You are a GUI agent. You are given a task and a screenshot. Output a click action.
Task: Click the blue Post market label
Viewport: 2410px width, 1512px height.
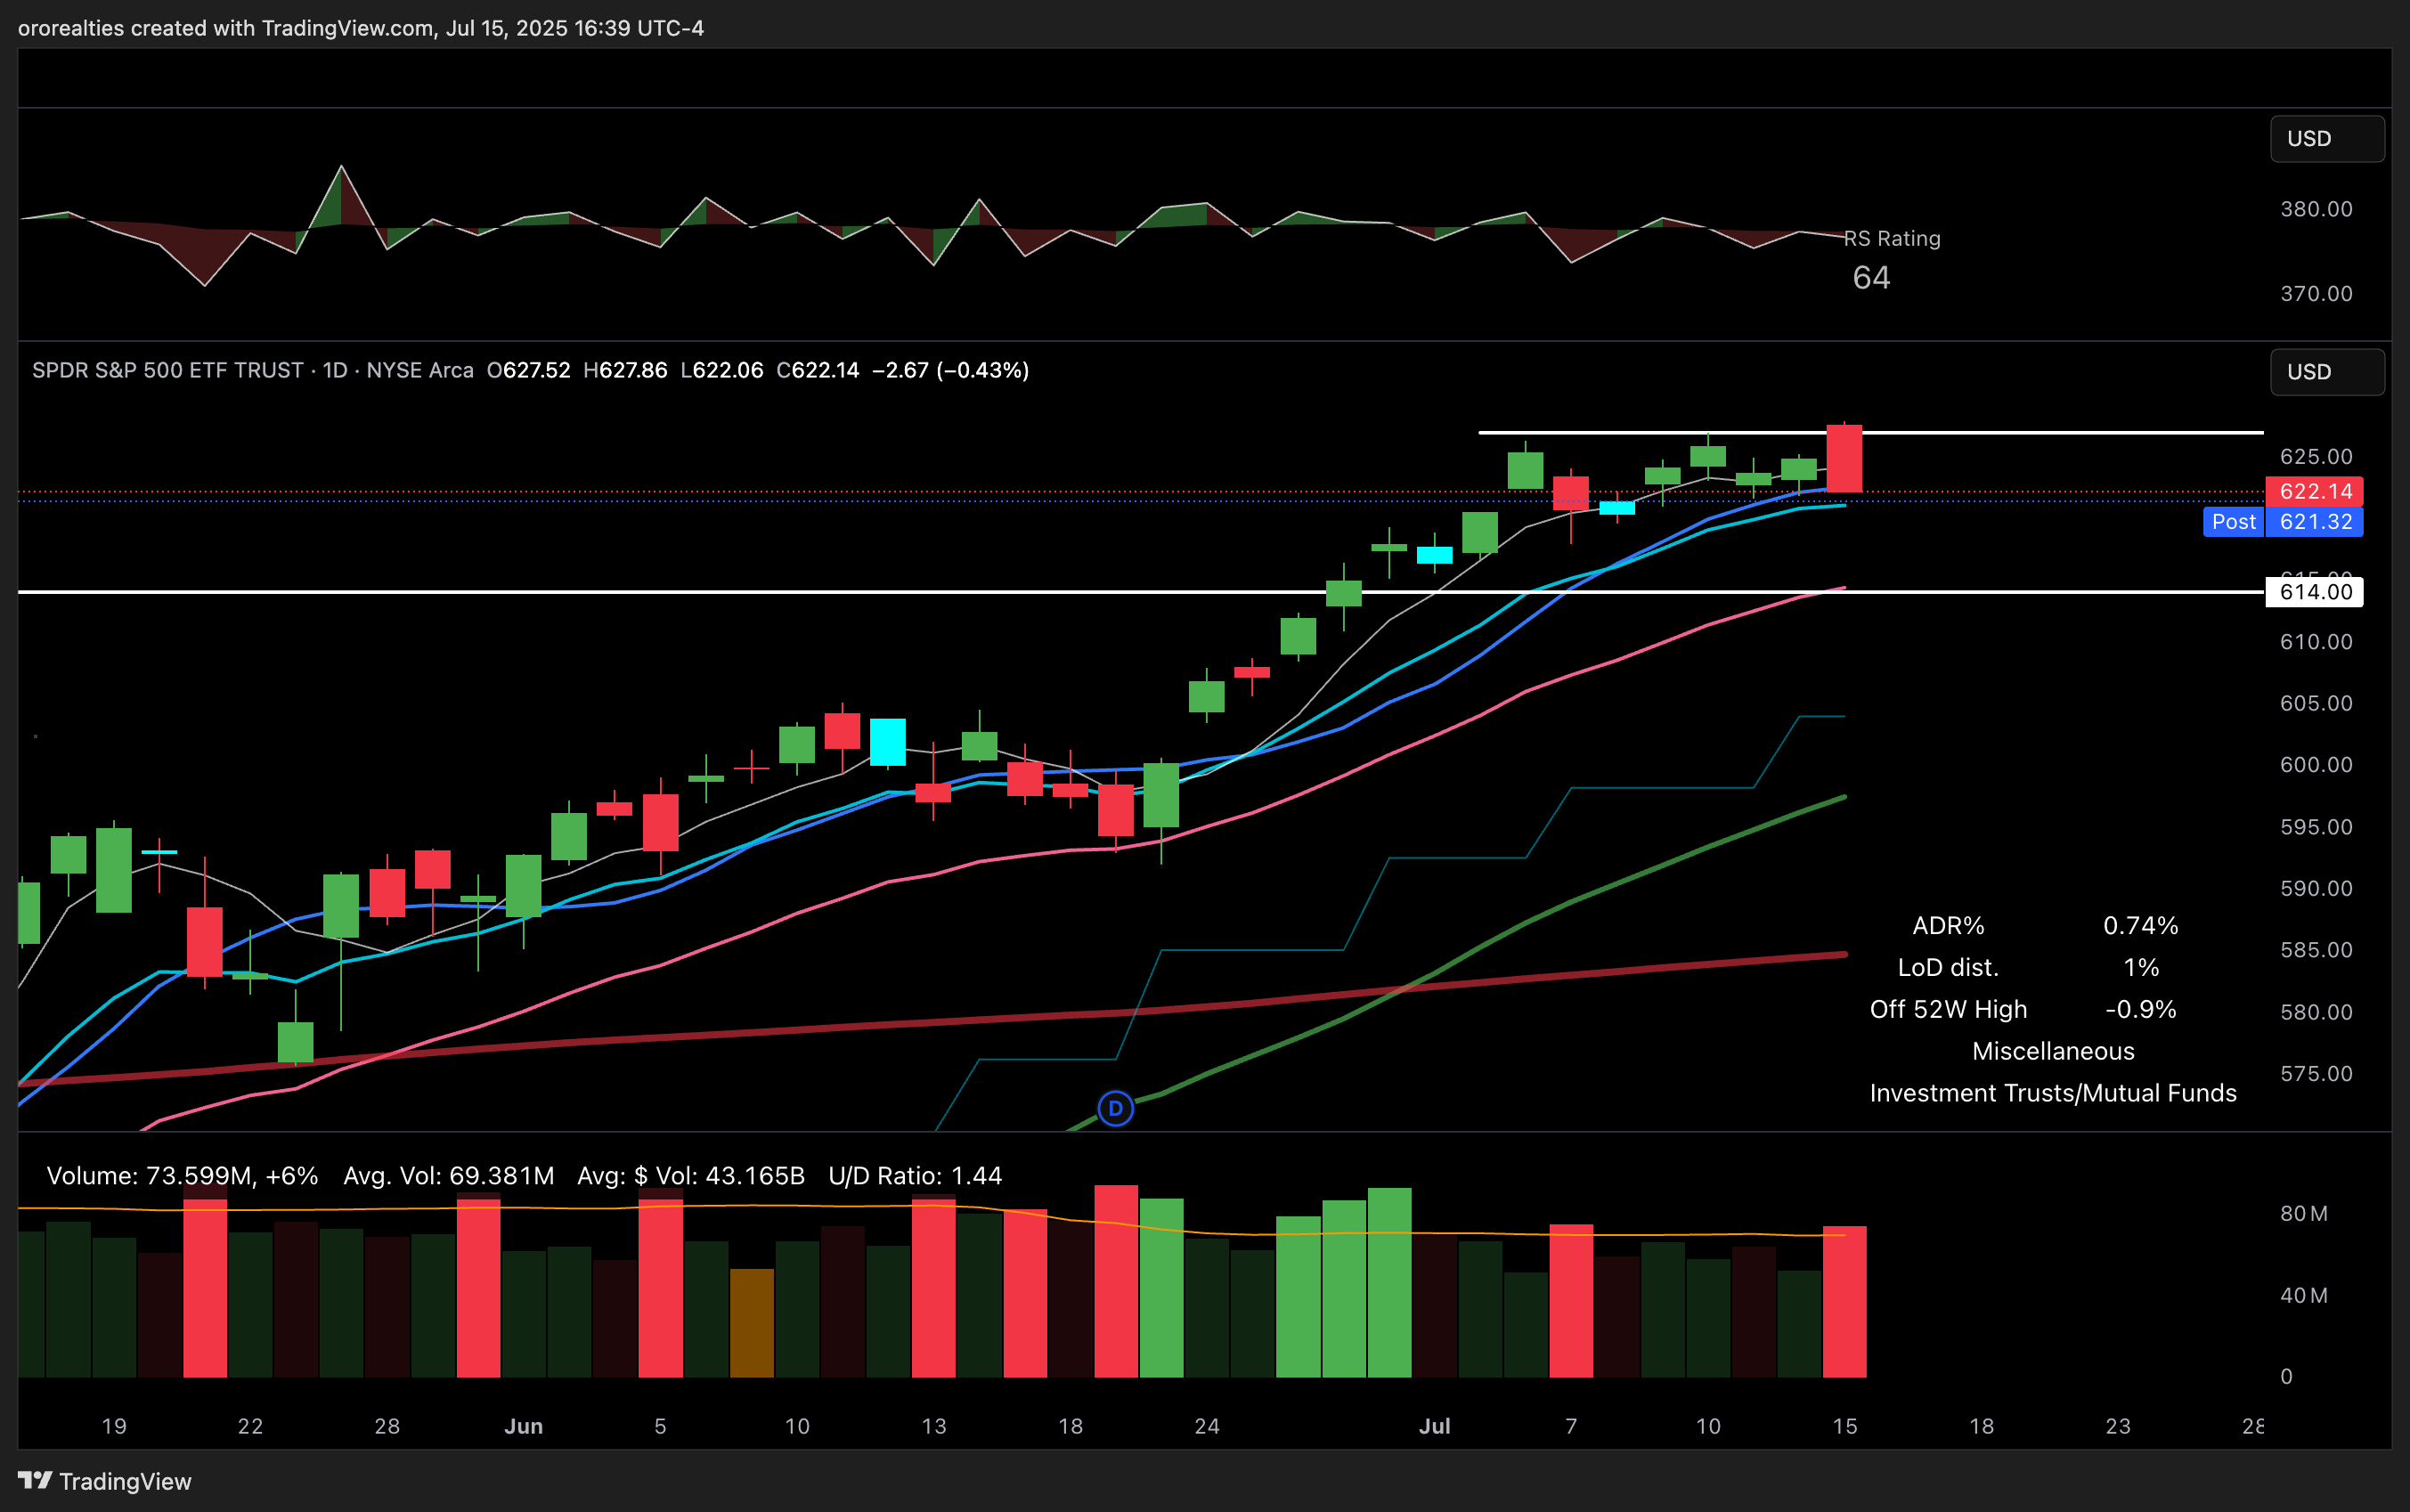2233,522
